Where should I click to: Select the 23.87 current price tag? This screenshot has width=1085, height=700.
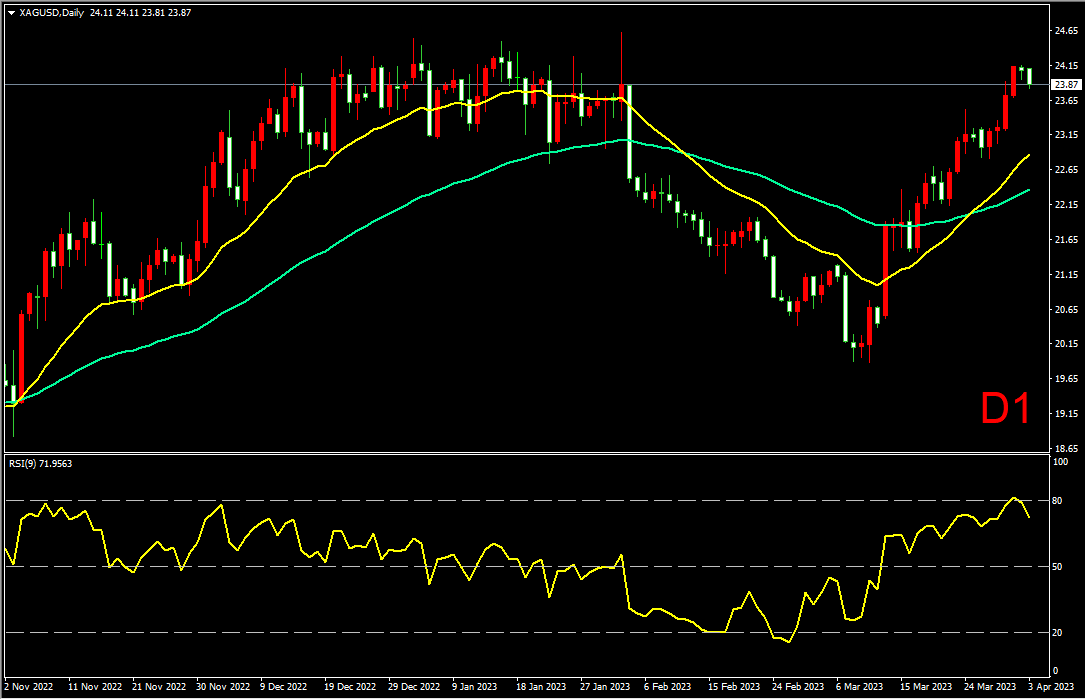click(x=1066, y=84)
